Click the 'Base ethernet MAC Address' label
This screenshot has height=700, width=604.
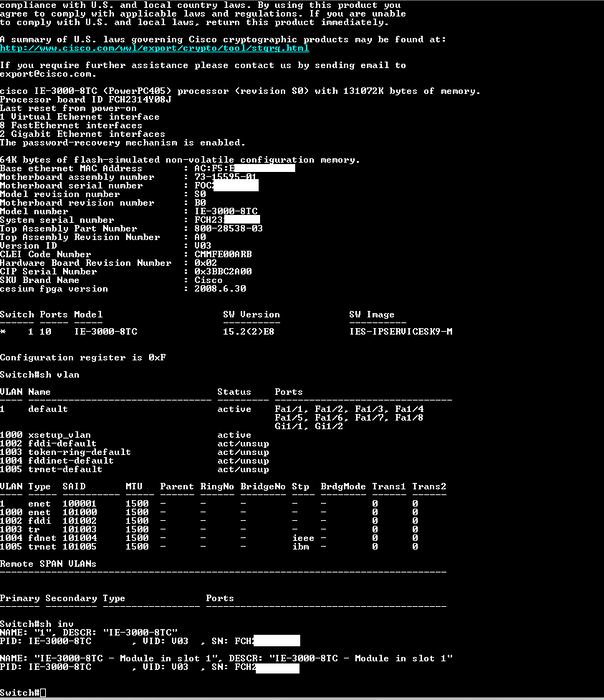point(71,168)
